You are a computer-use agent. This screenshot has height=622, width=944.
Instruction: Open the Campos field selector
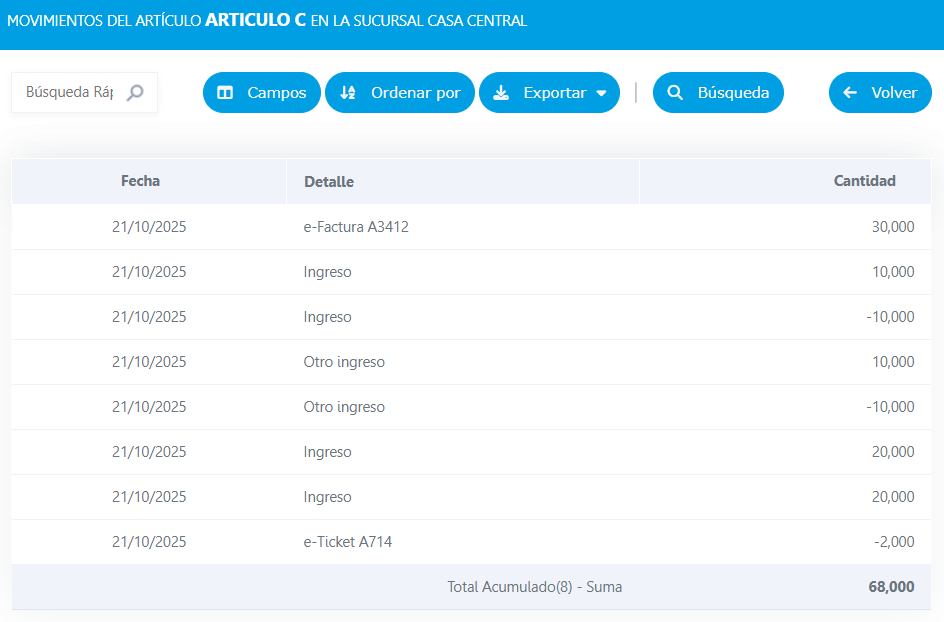(262, 93)
